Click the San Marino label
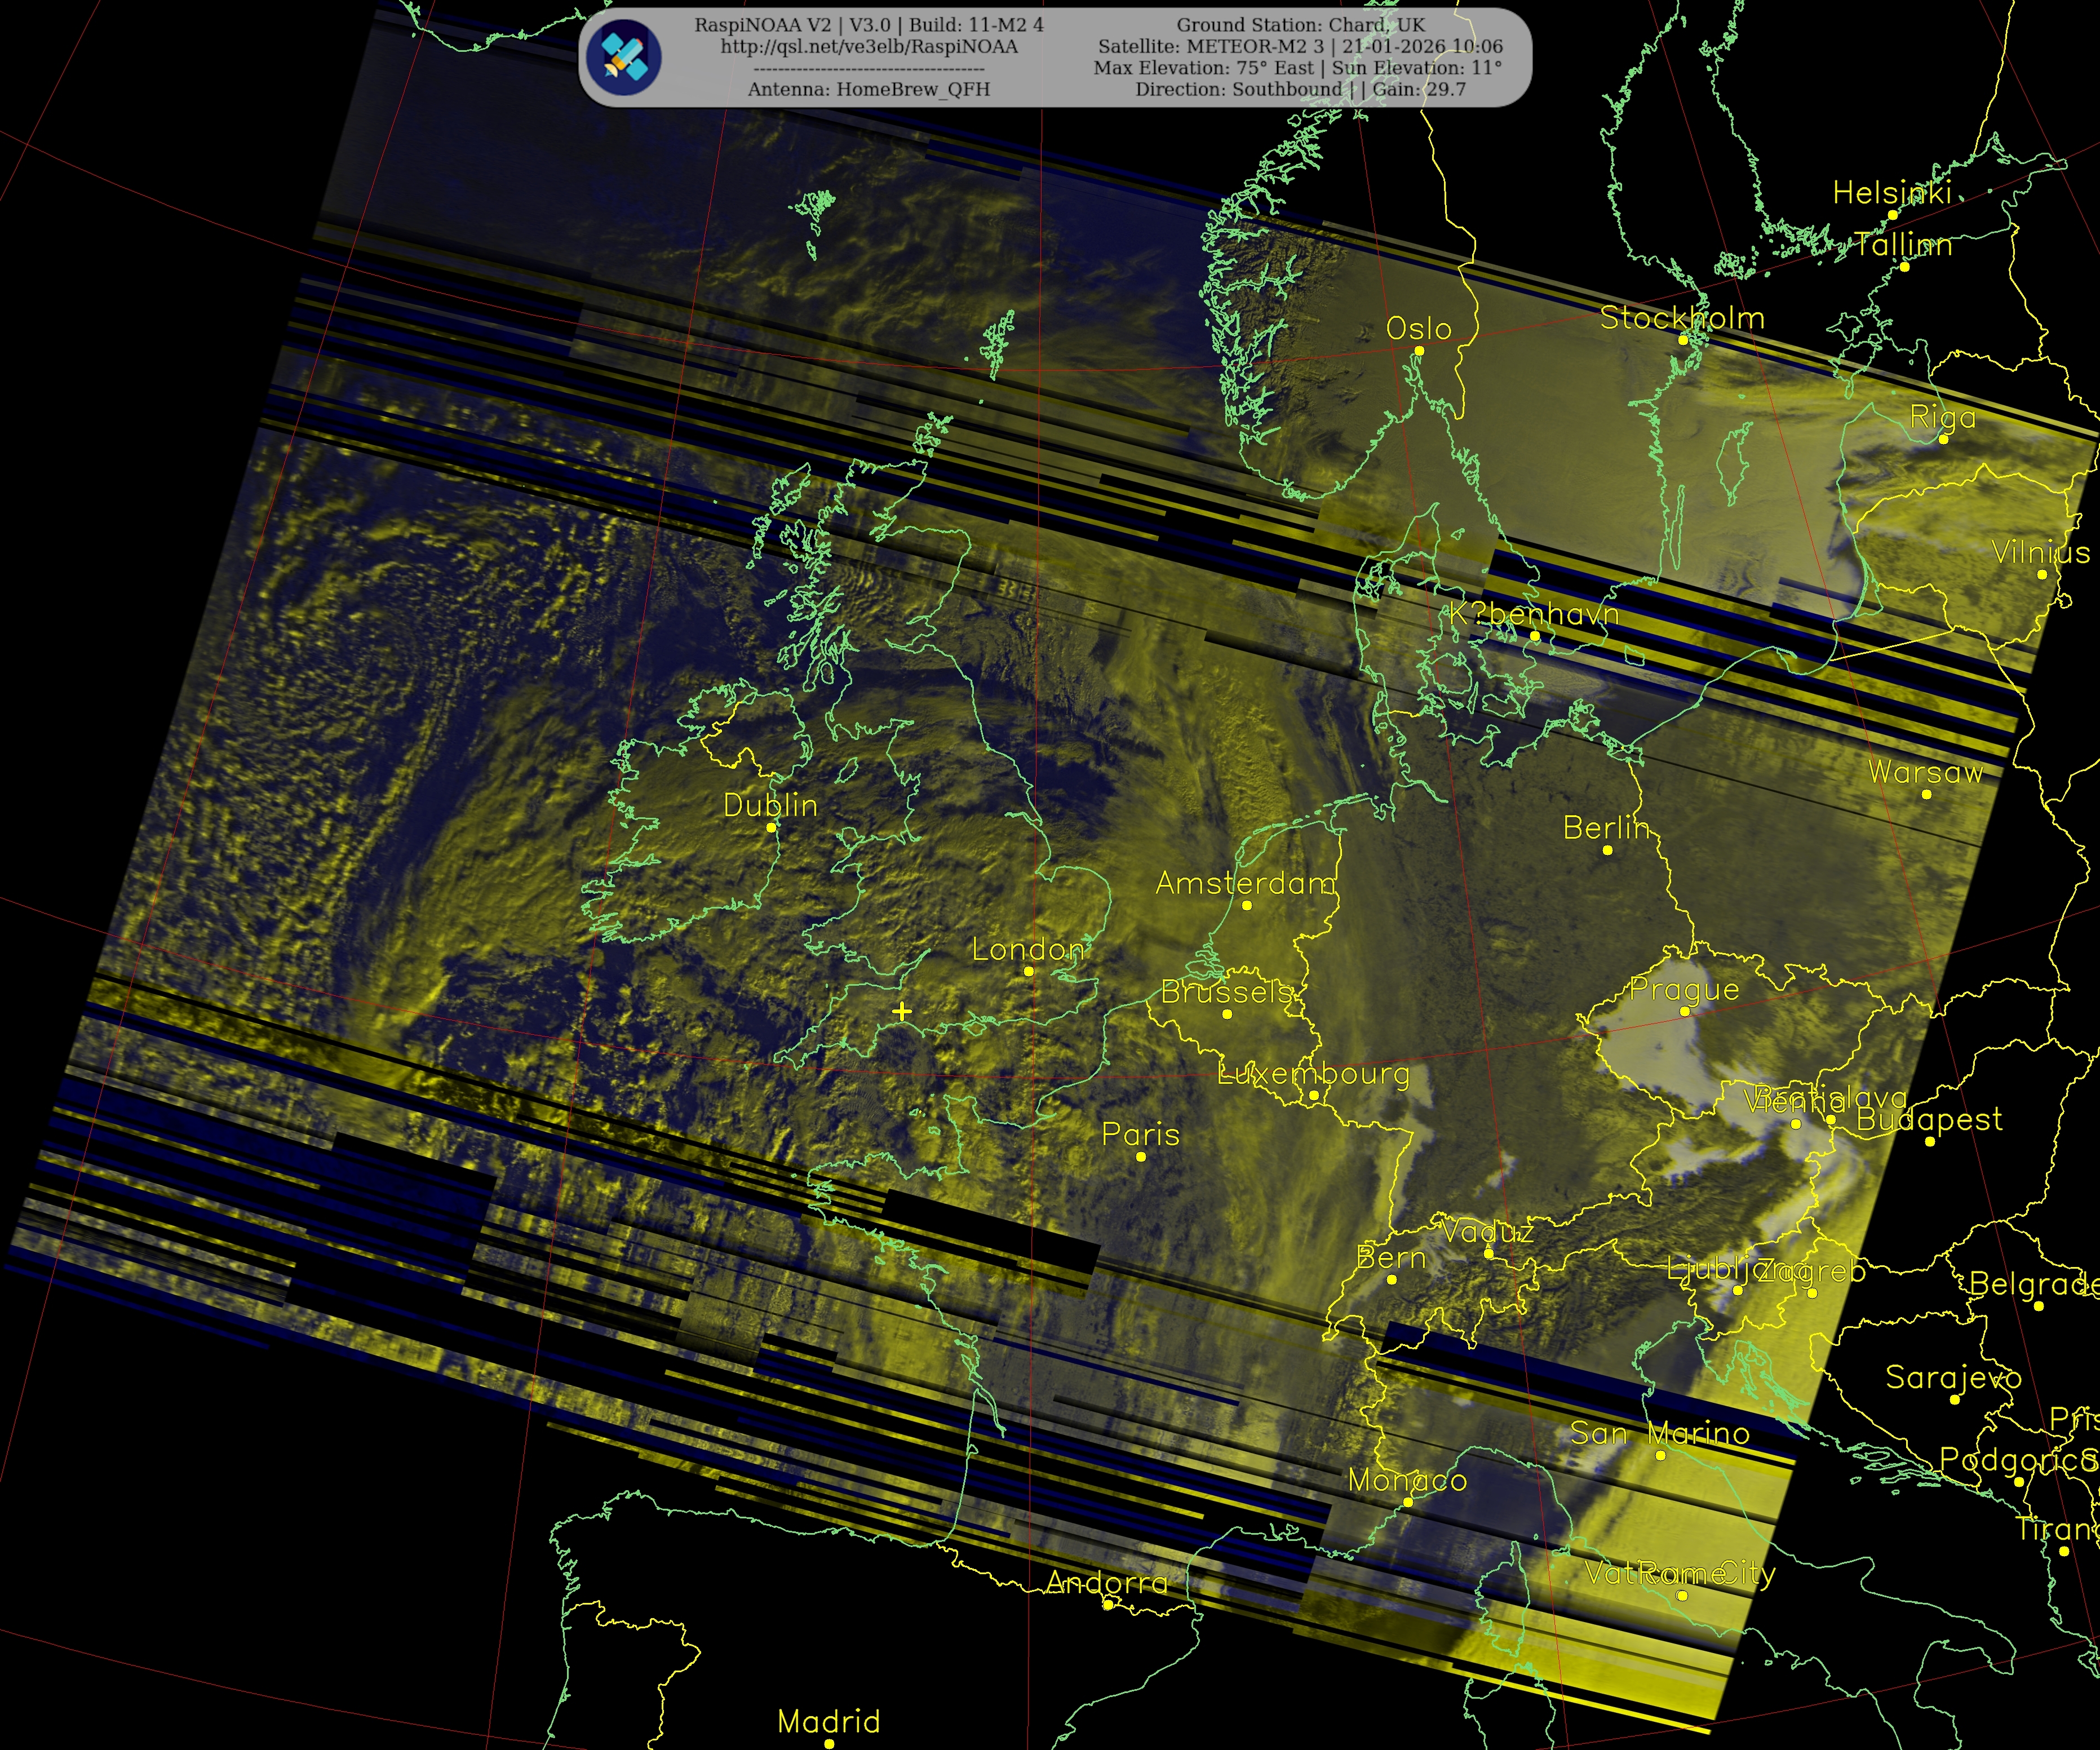This screenshot has width=2100, height=1750. click(1660, 1433)
